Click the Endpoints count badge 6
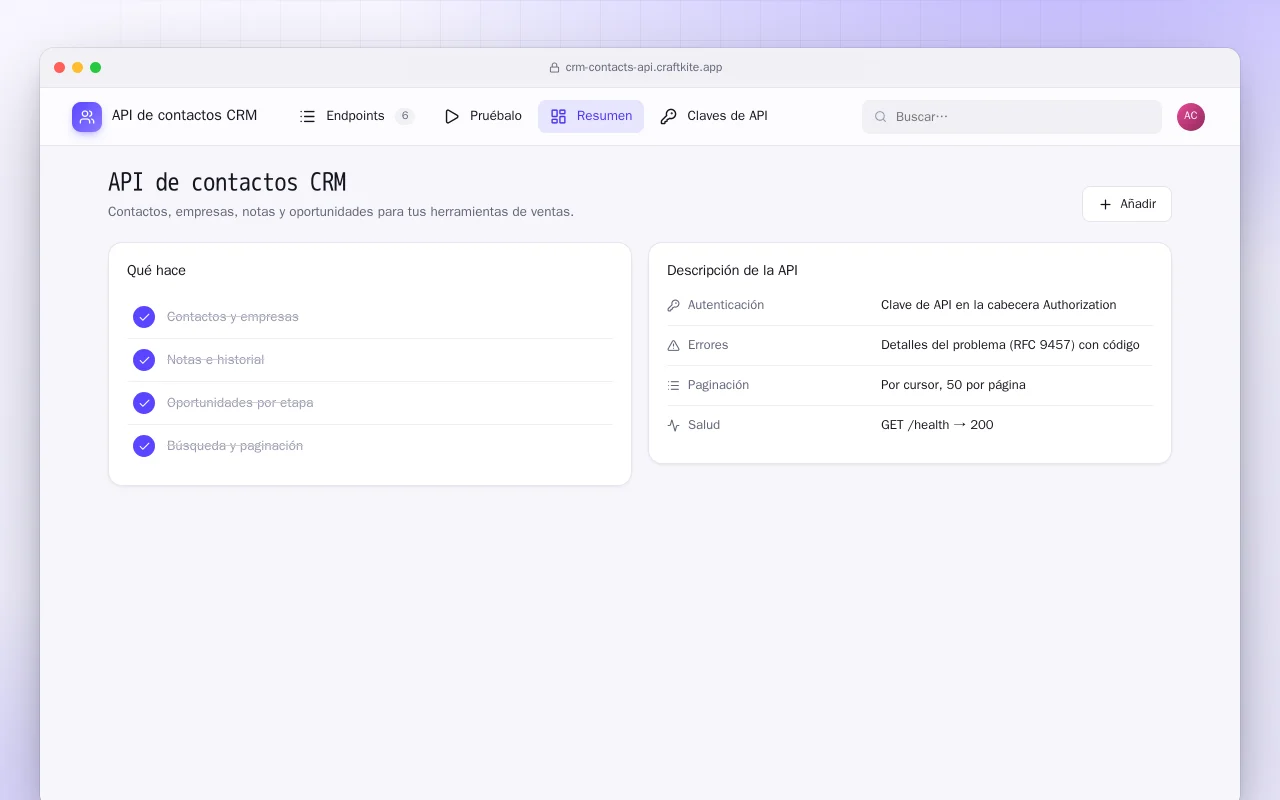The width and height of the screenshot is (1280, 800). point(405,116)
